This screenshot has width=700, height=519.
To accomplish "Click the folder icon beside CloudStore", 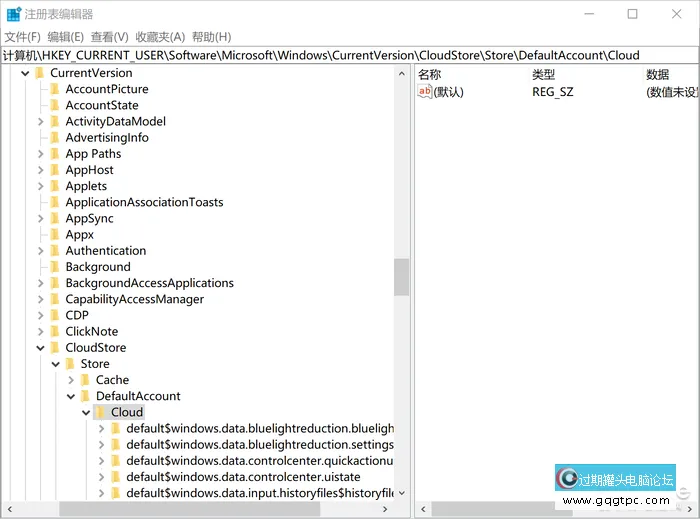I will pyautogui.click(x=56, y=348).
